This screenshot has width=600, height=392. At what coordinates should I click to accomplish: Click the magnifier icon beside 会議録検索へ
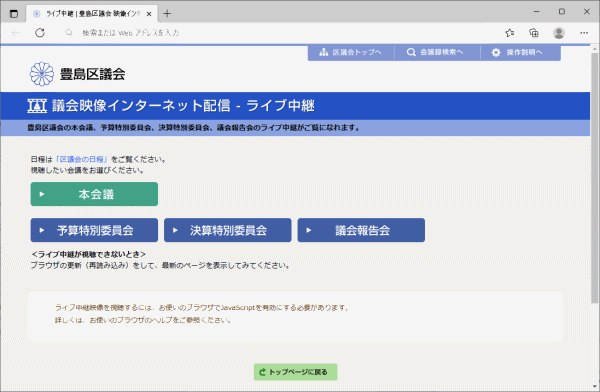(x=411, y=52)
